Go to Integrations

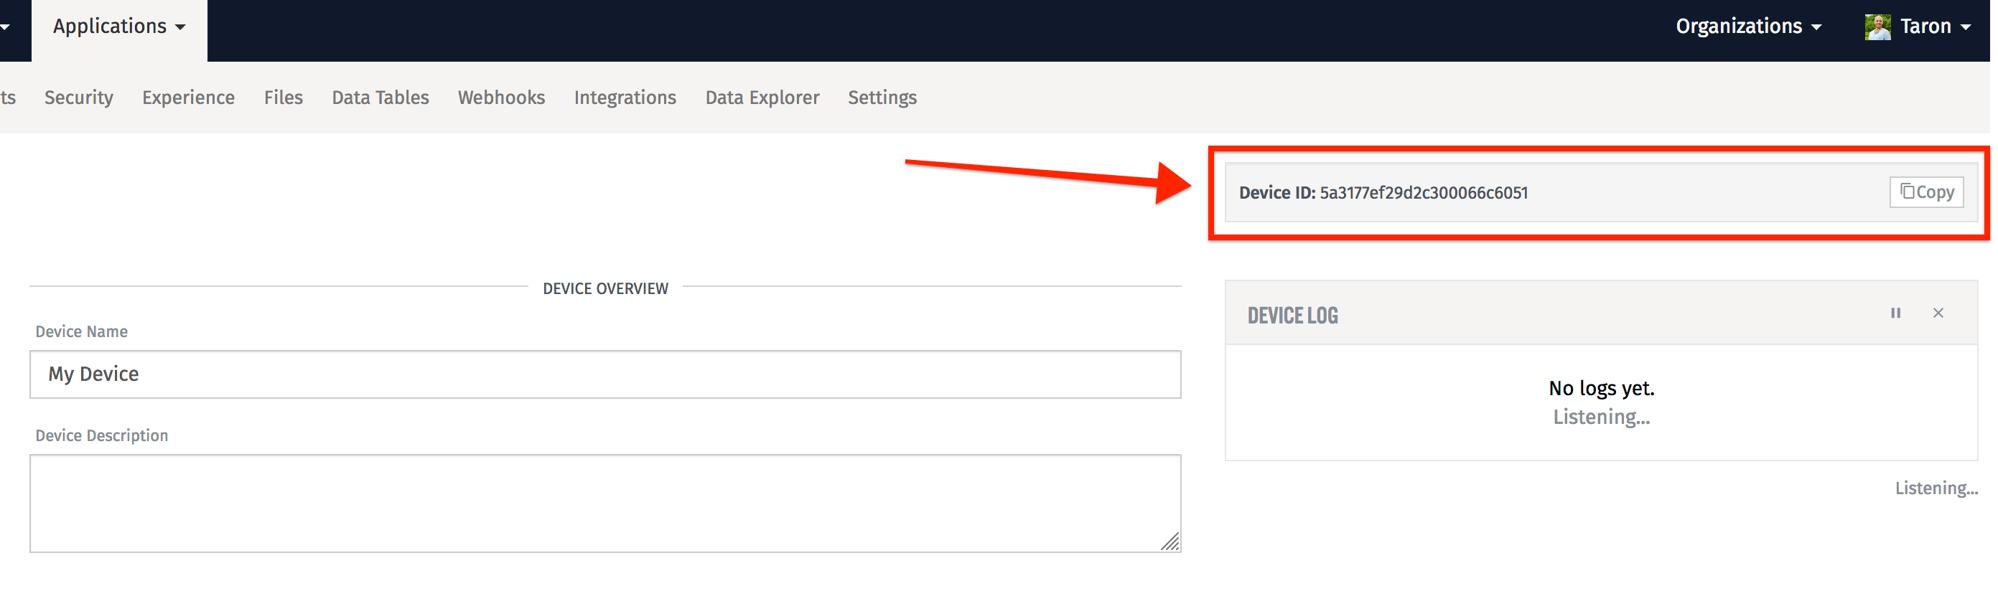point(625,98)
